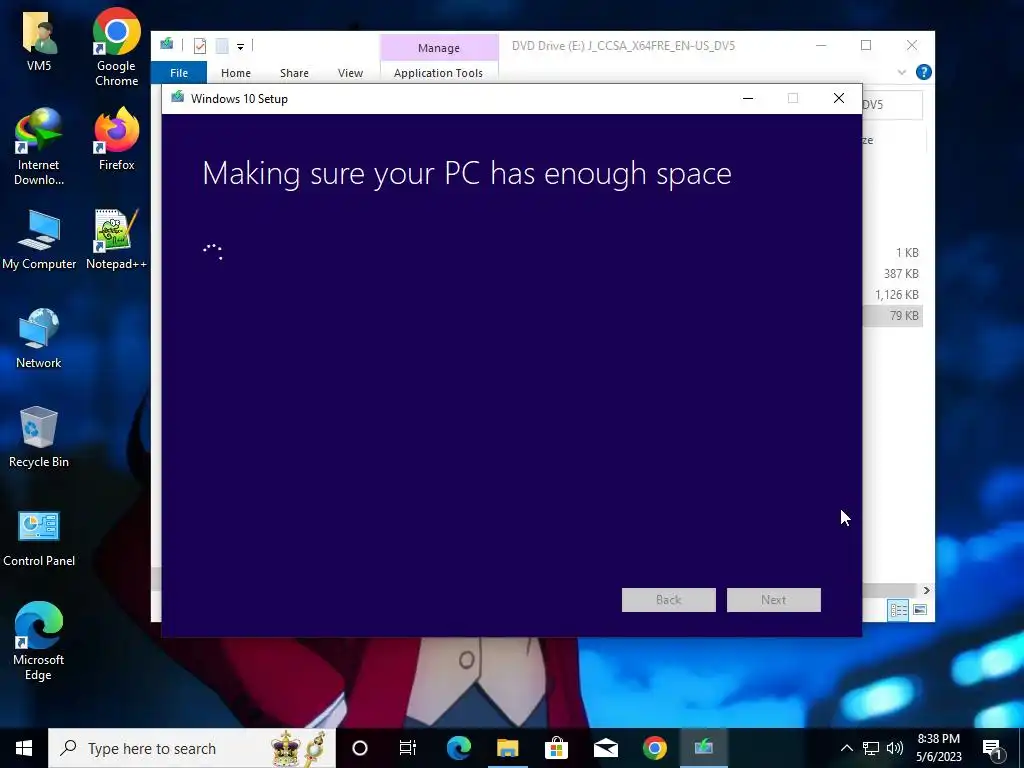Viewport: 1024px width, 768px height.
Task: Open Internet Download Manager desktop shortcut
Action: point(39,147)
